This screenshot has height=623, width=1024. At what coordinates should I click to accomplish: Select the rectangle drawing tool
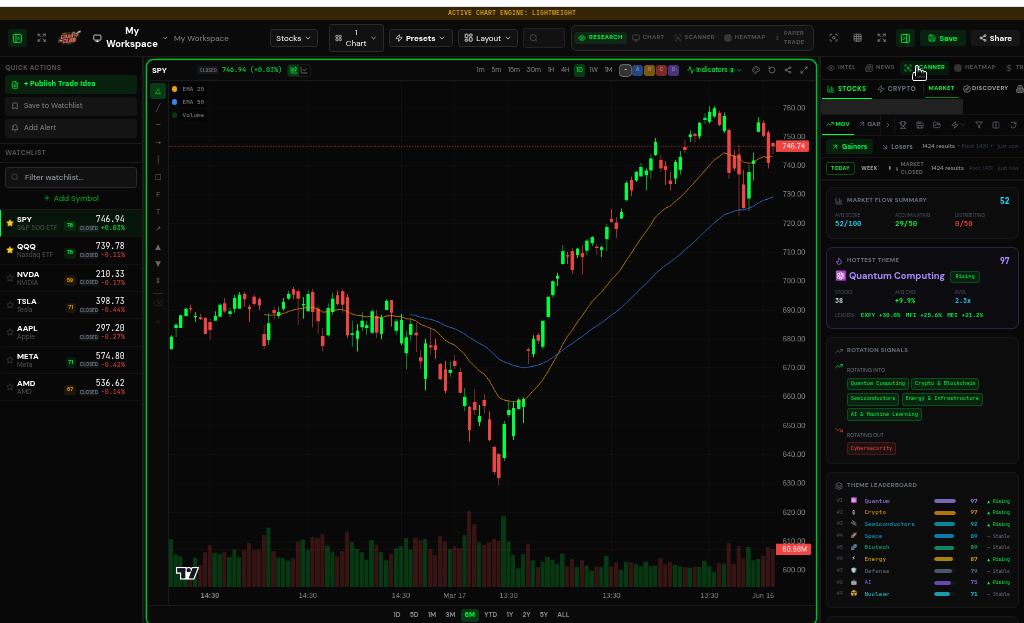click(x=158, y=177)
